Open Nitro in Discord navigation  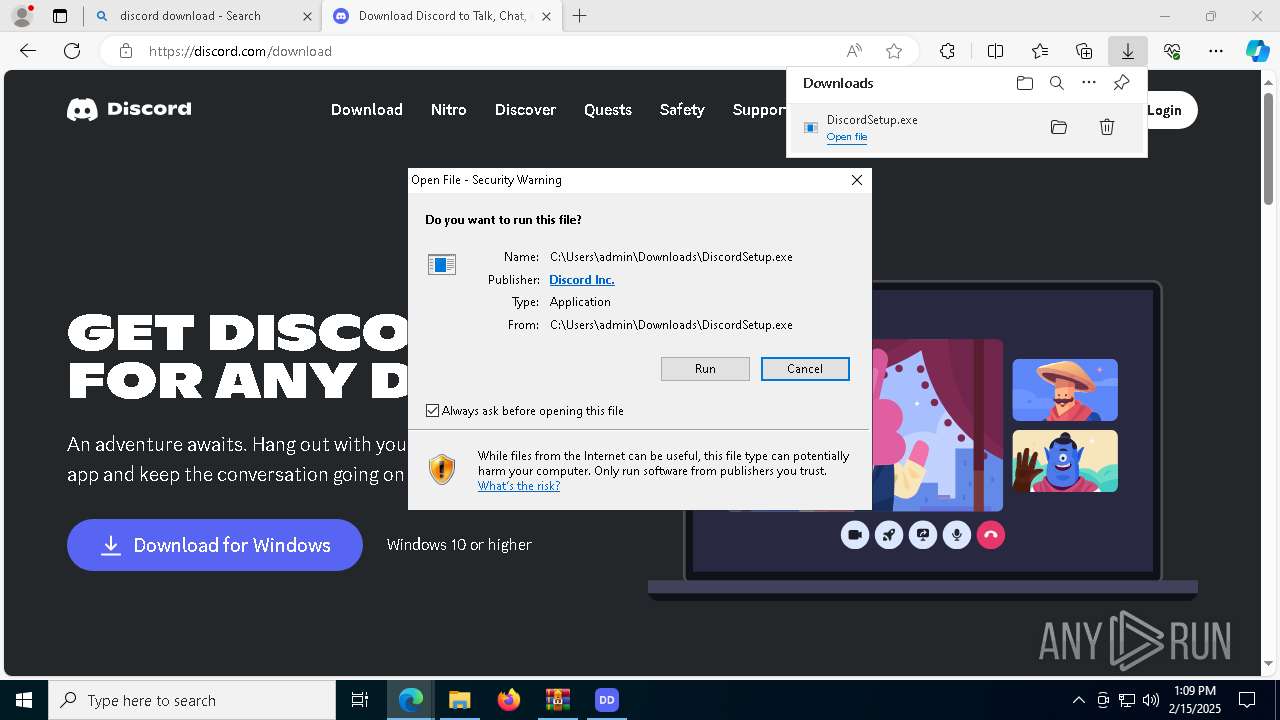(x=449, y=110)
